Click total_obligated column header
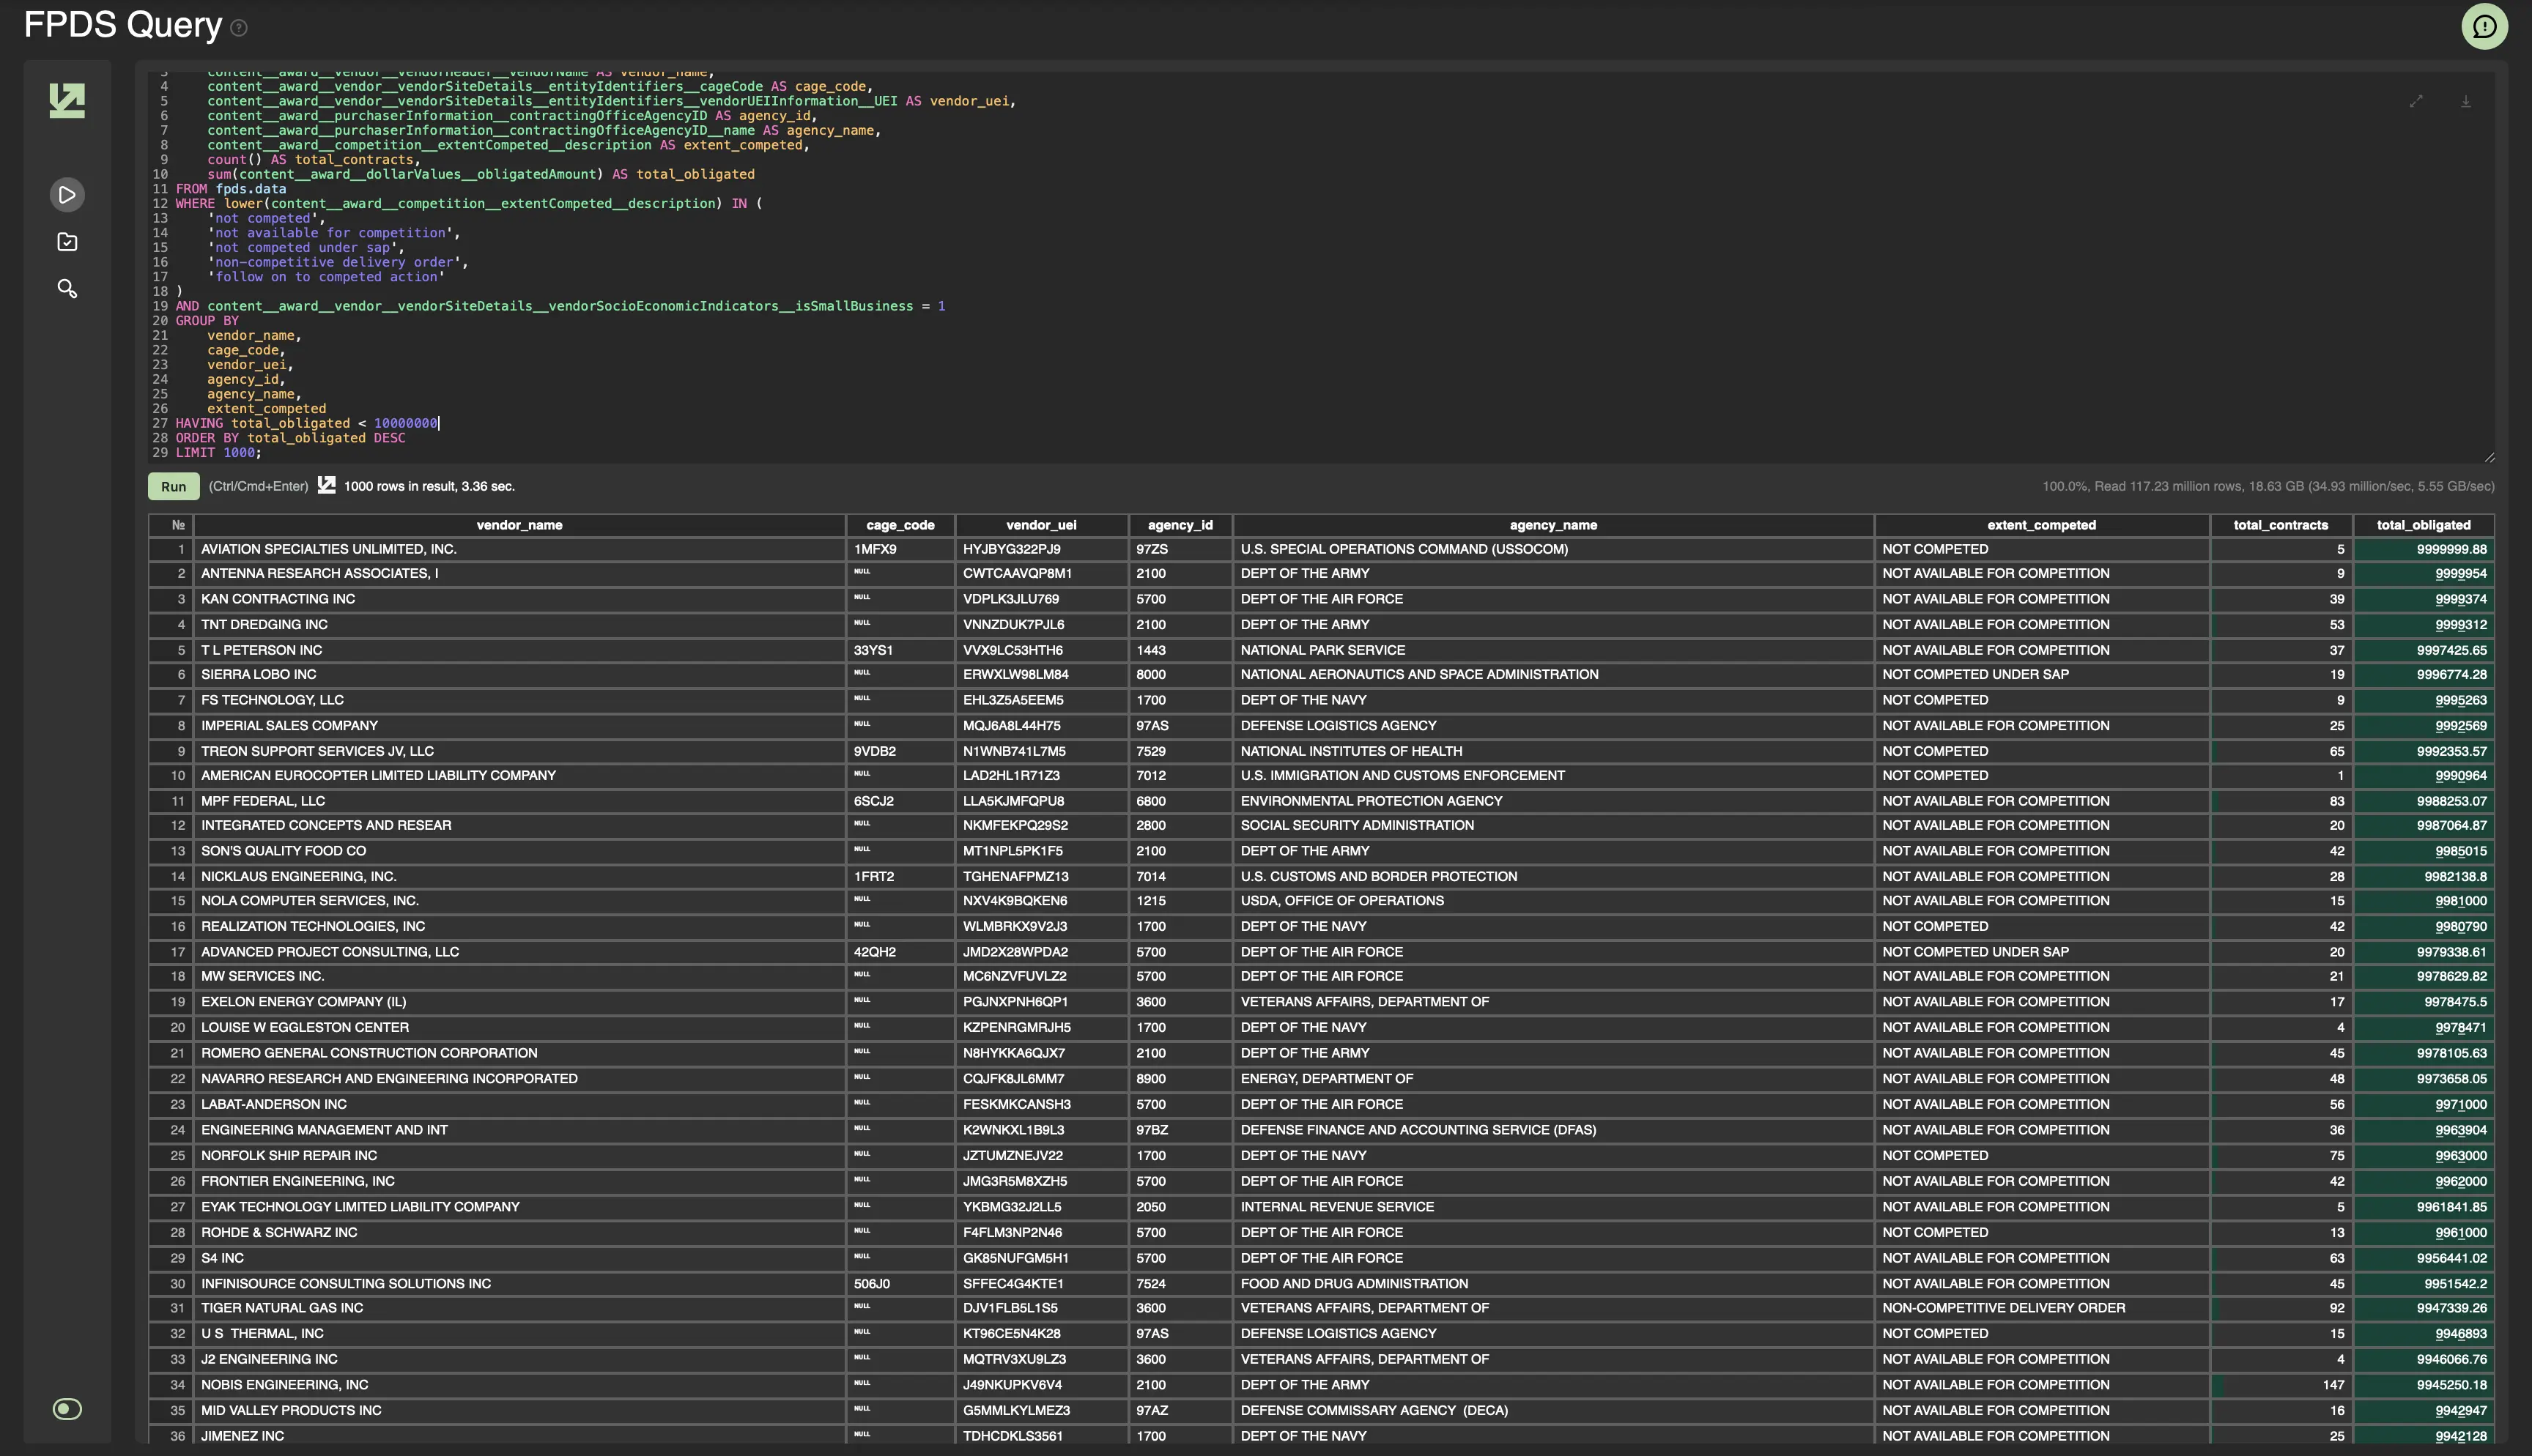The width and height of the screenshot is (2532, 1456). tap(2423, 525)
